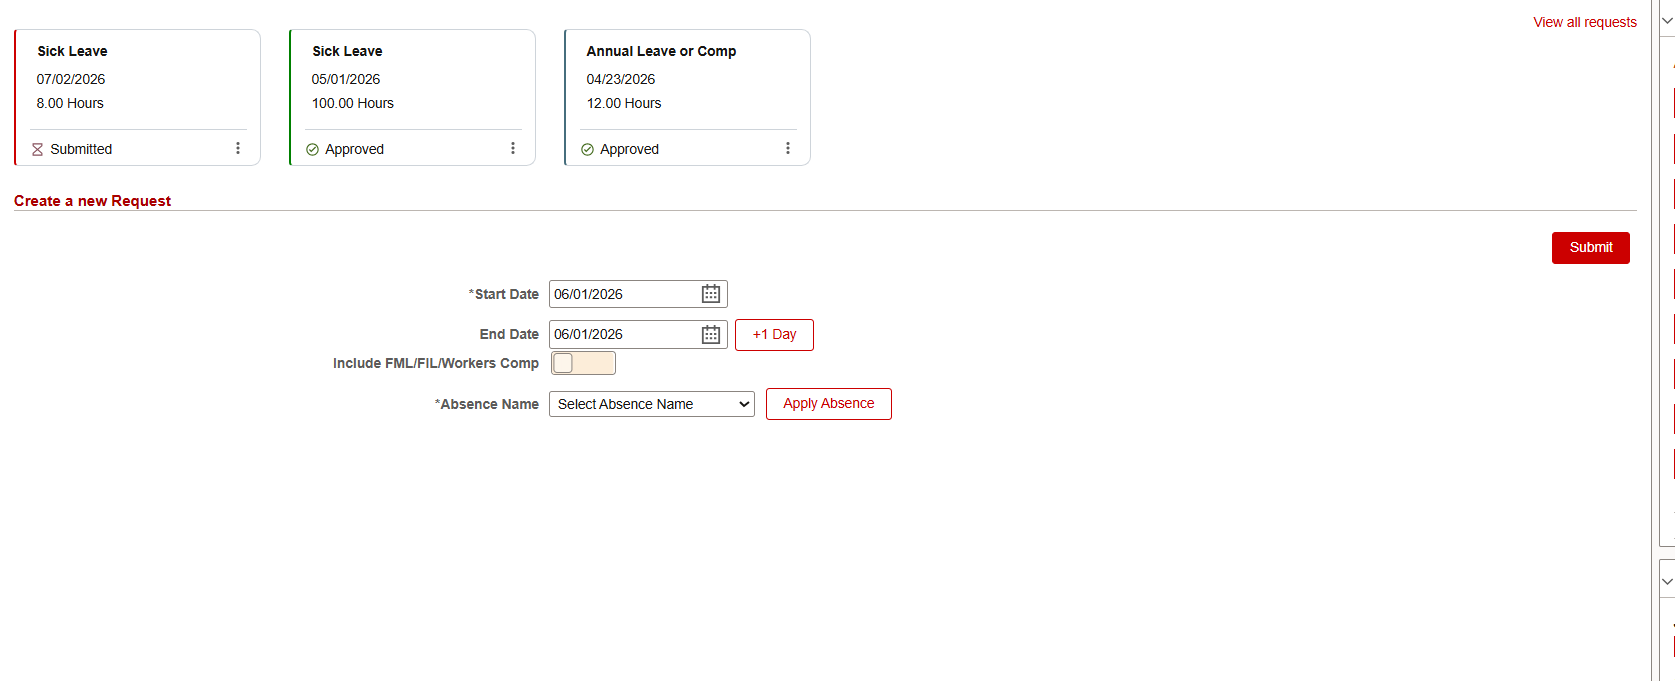This screenshot has height=681, width=1675.
Task: Click Approved checkmark icon on 05/01/2026 card
Action: (x=312, y=149)
